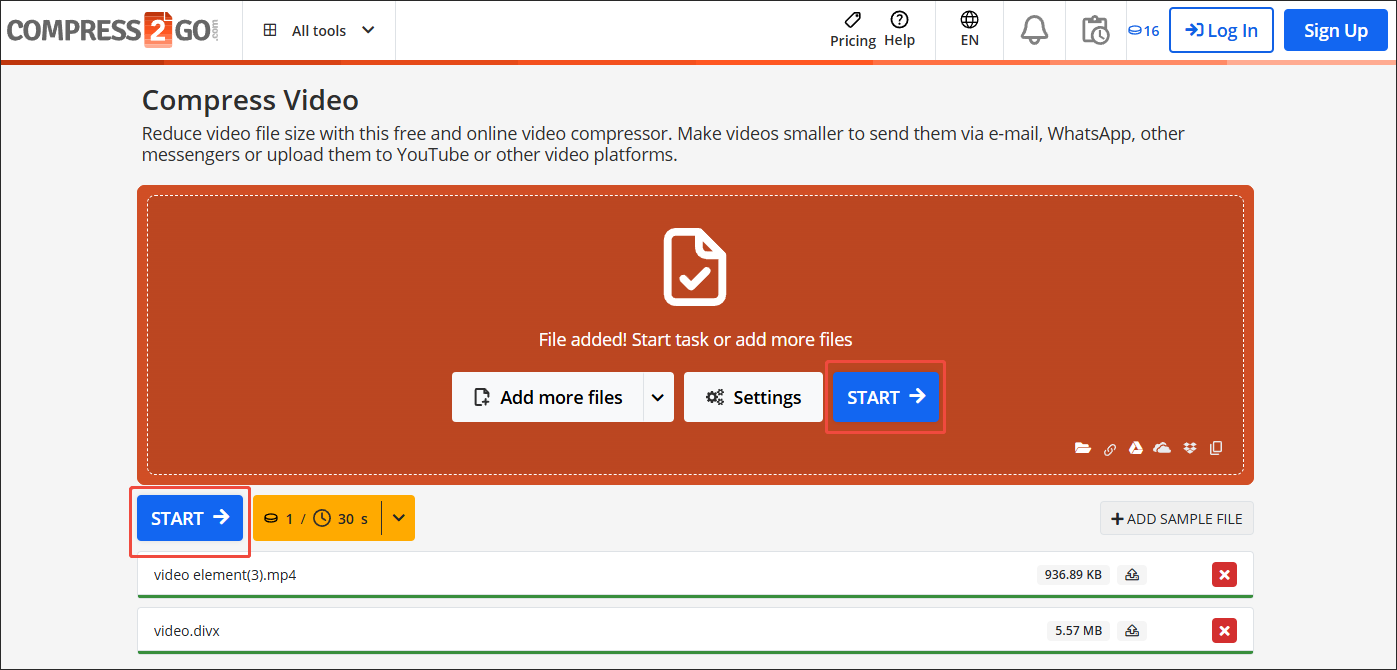1397x670 pixels.
Task: Click the Log In button
Action: coord(1221,30)
